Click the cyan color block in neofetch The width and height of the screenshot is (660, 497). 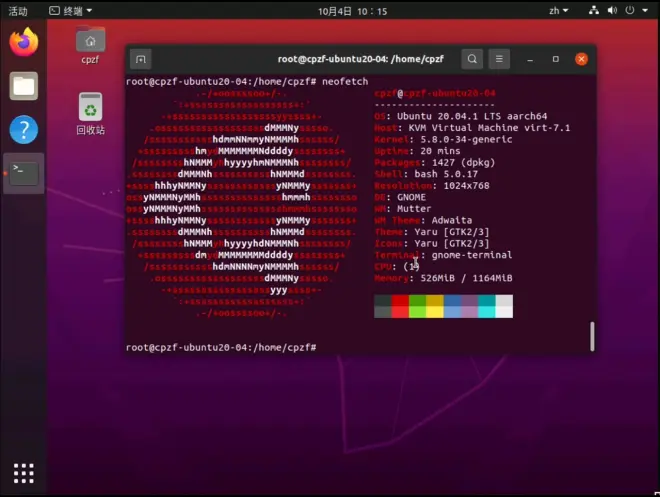487,306
